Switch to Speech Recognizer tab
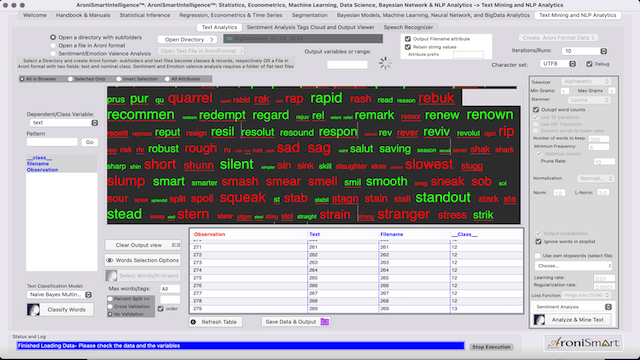 [408, 27]
